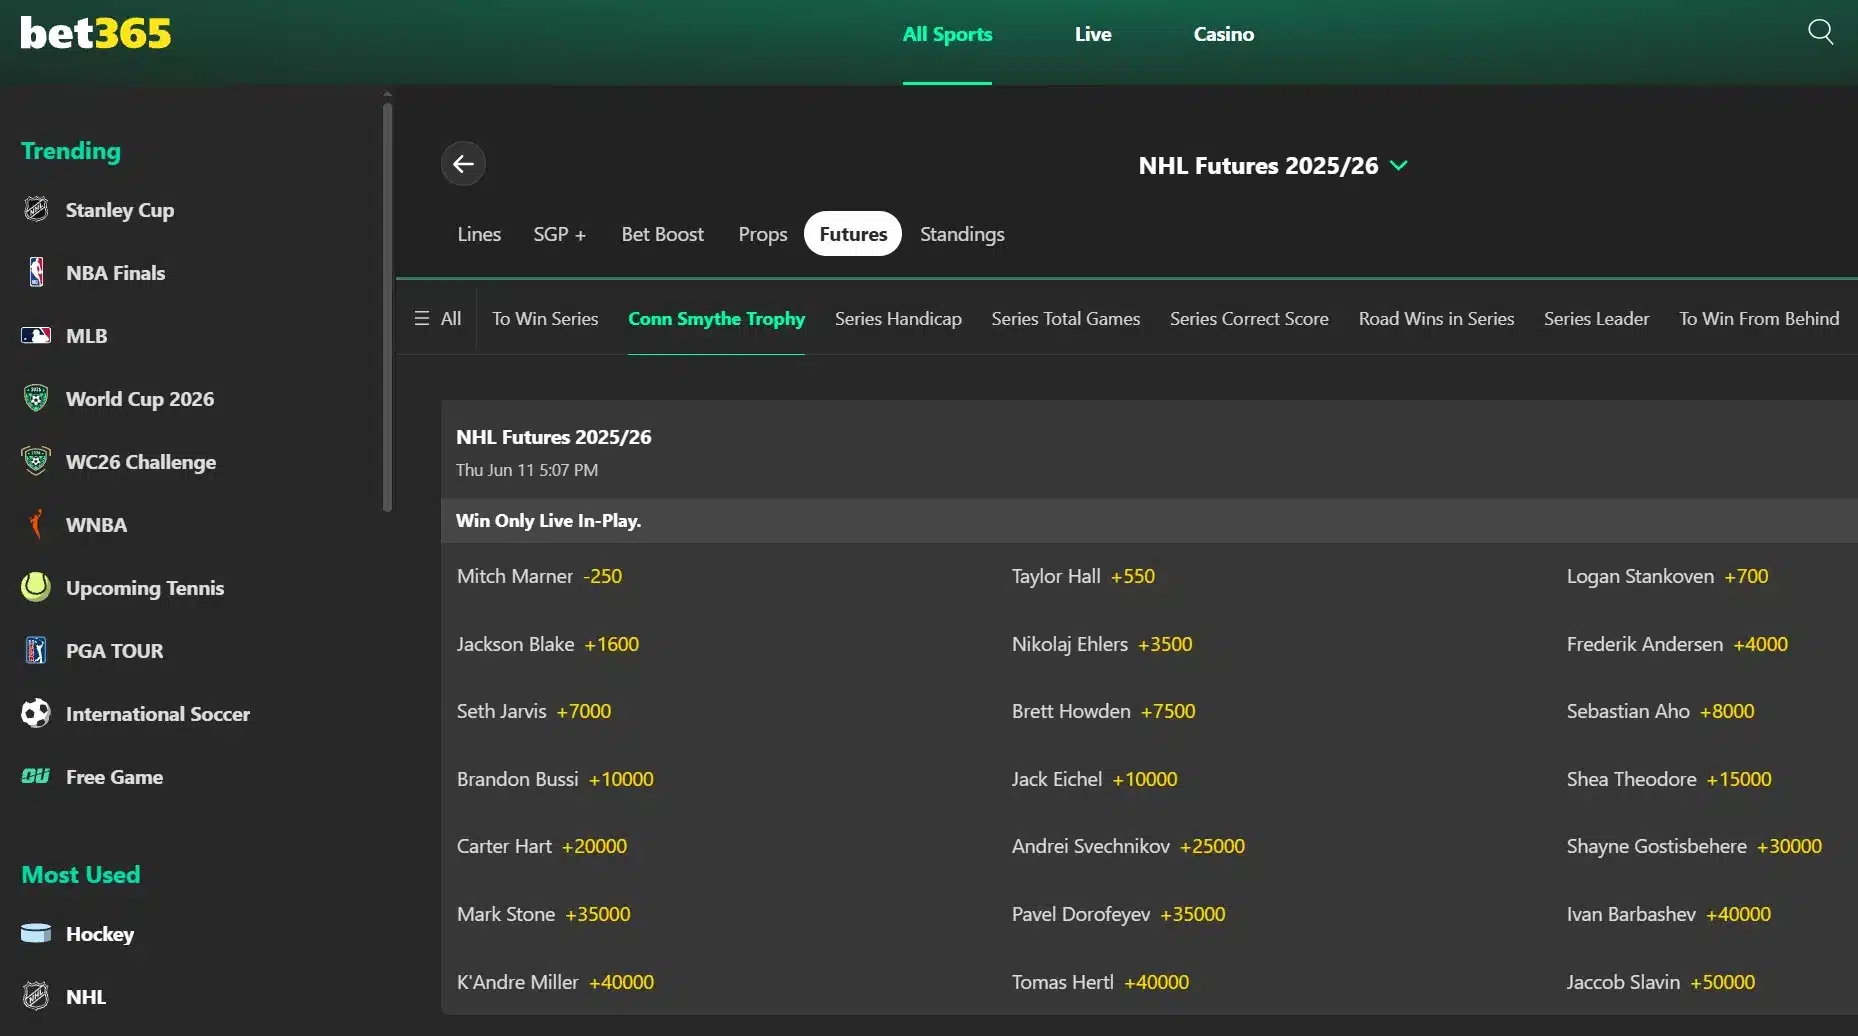Bet on Sebastian Aho +8000
The image size is (1858, 1036).
(1660, 711)
